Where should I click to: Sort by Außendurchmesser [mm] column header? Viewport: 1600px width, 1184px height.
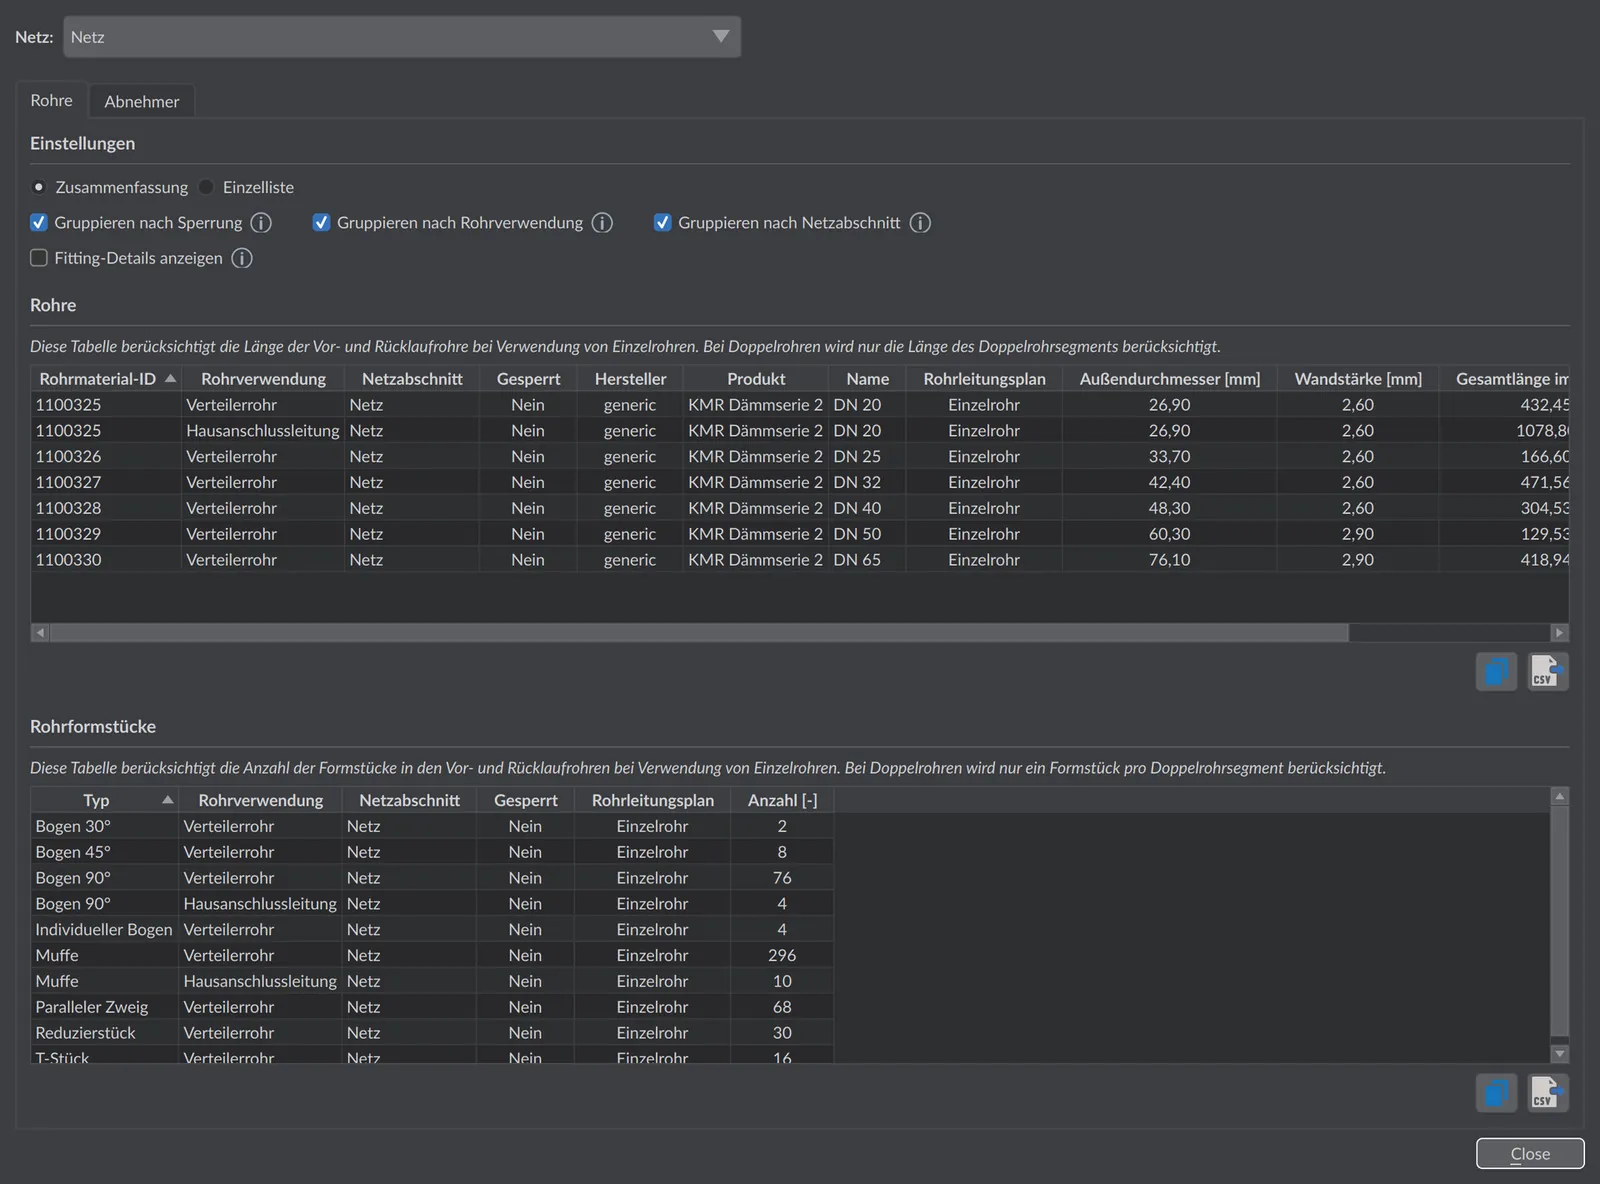(1169, 379)
